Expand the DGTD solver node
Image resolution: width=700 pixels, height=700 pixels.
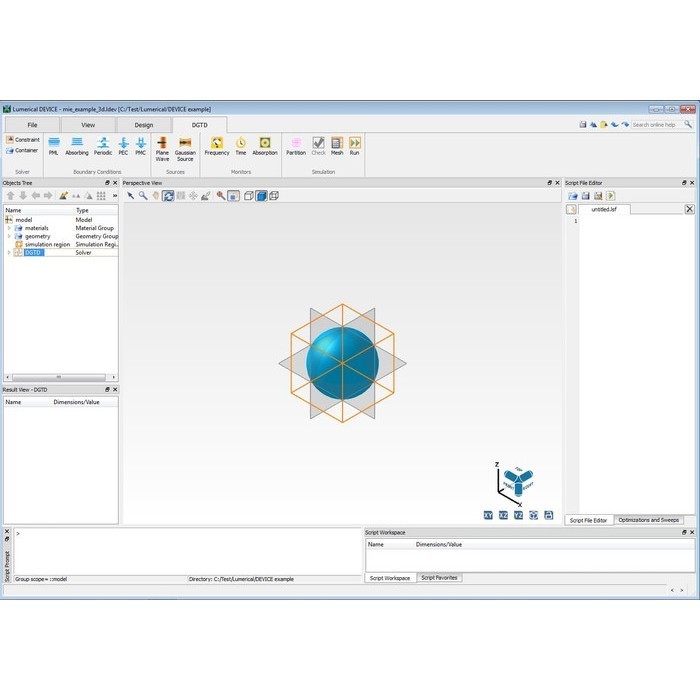tap(9, 253)
